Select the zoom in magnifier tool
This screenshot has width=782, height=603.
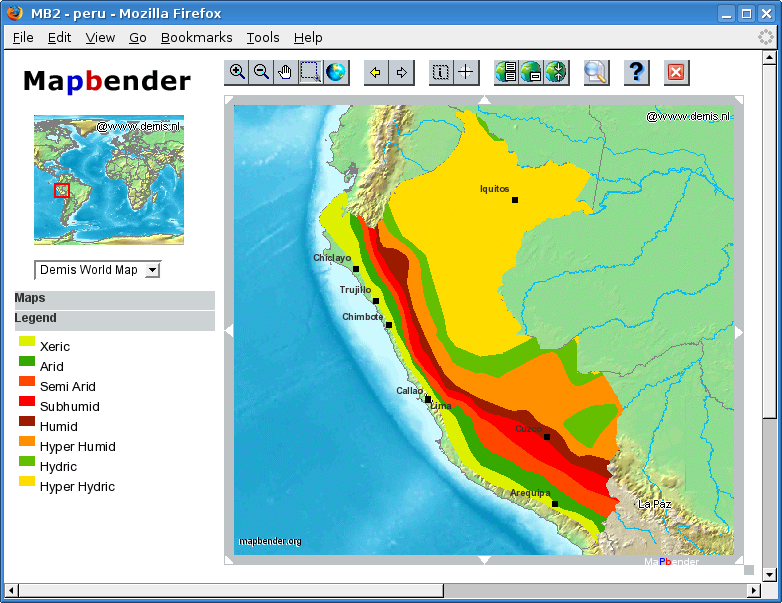[237, 72]
